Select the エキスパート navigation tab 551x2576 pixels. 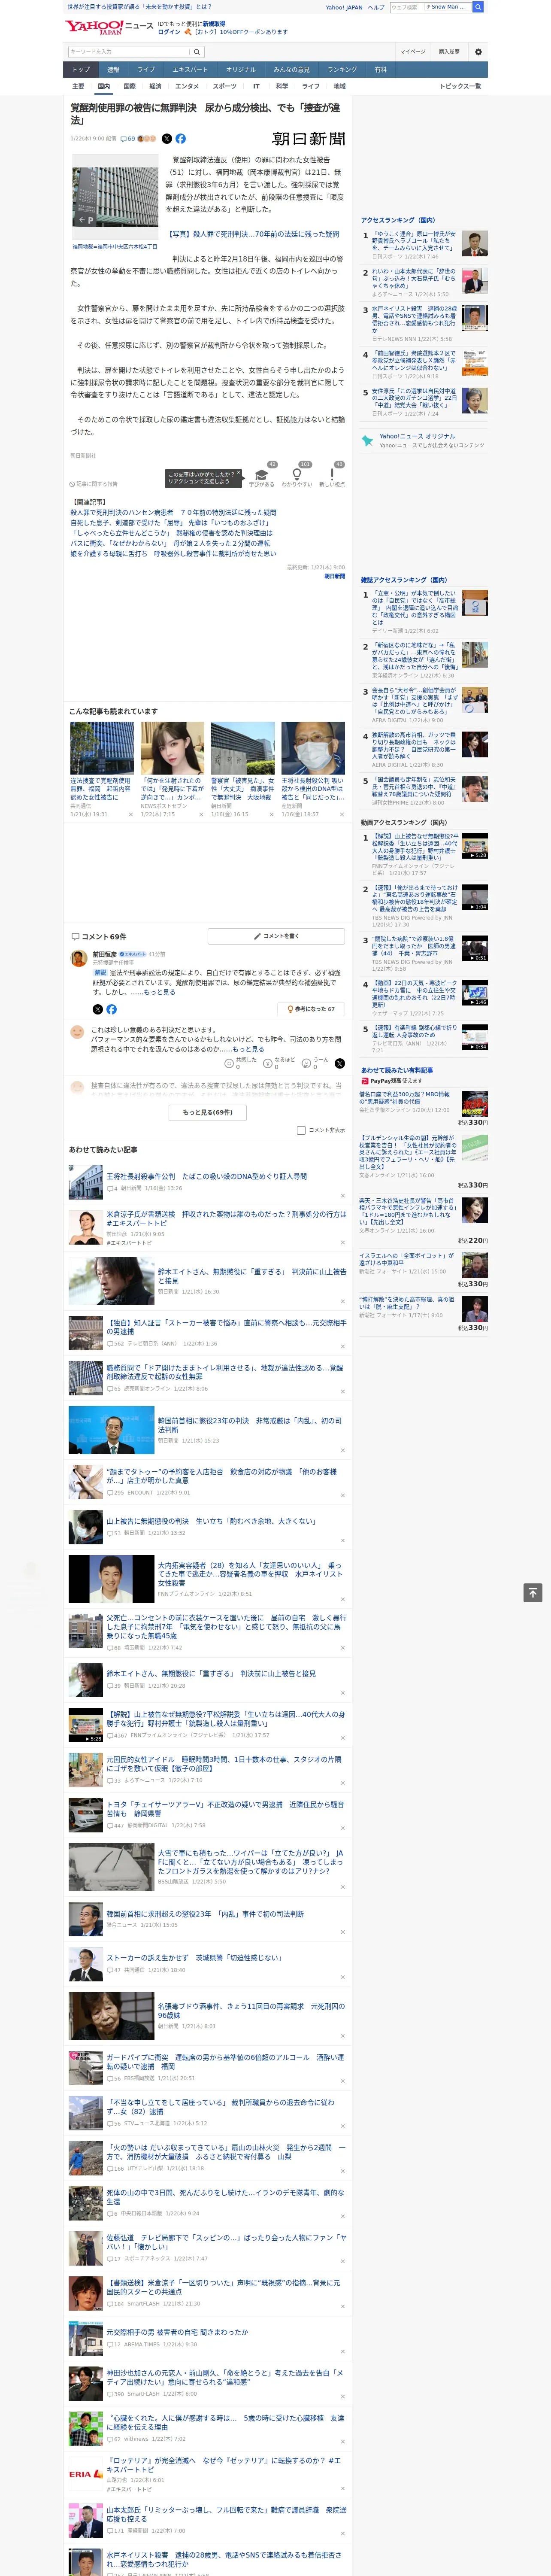pyautogui.click(x=190, y=70)
